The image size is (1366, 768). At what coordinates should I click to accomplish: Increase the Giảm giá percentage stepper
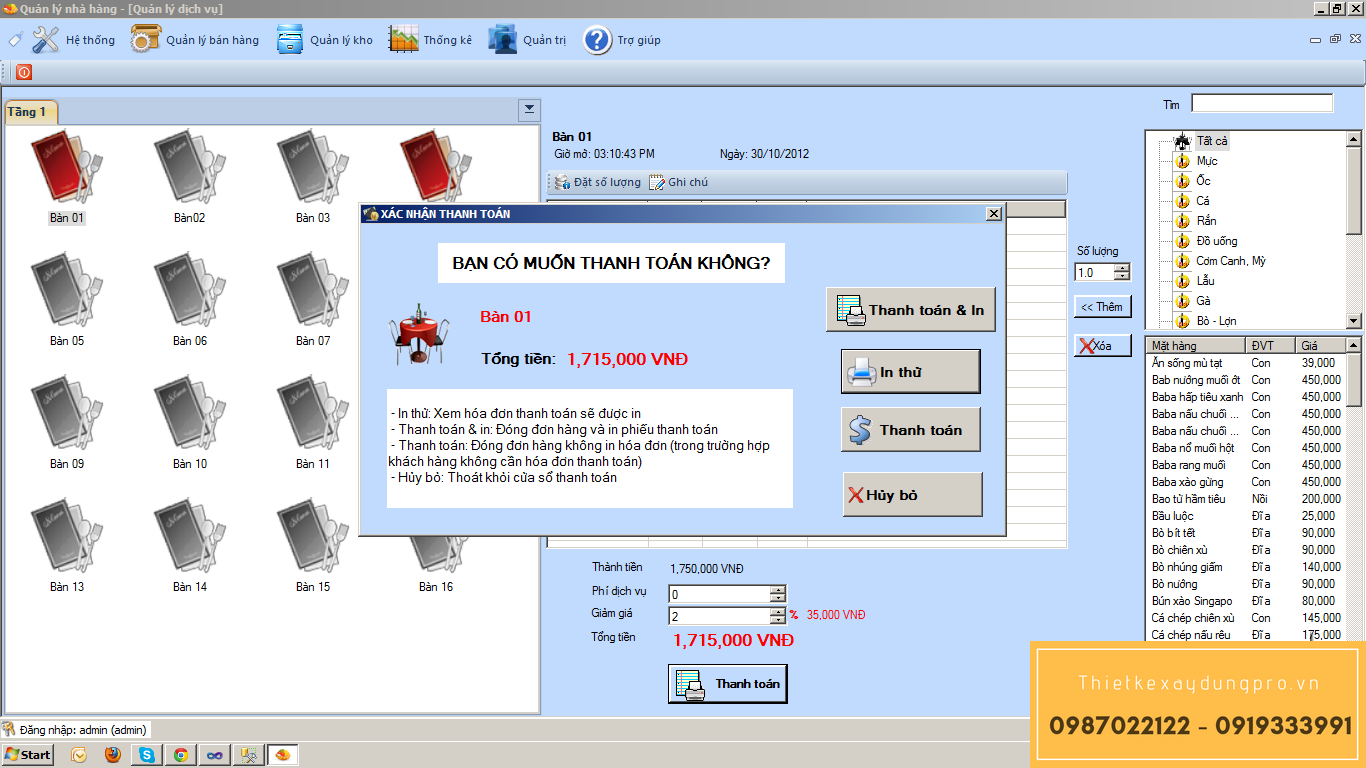click(777, 612)
